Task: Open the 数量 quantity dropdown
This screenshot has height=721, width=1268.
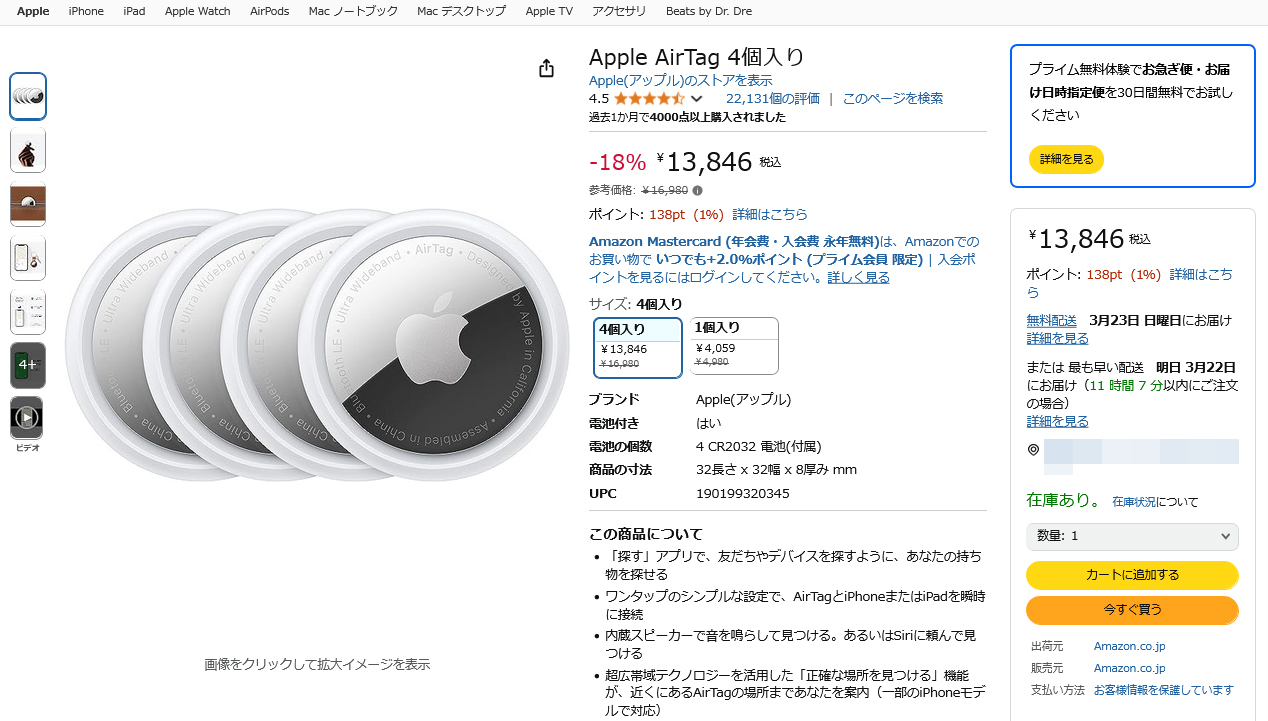Action: (1132, 536)
